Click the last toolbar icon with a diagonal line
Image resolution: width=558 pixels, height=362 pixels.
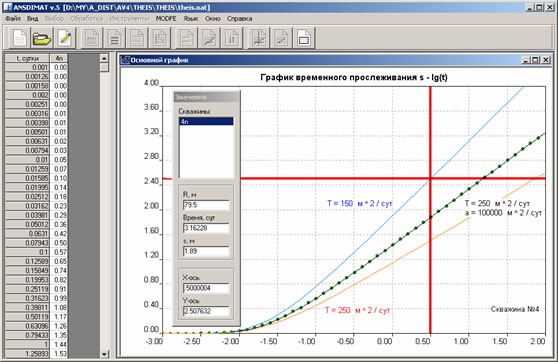(x=281, y=38)
